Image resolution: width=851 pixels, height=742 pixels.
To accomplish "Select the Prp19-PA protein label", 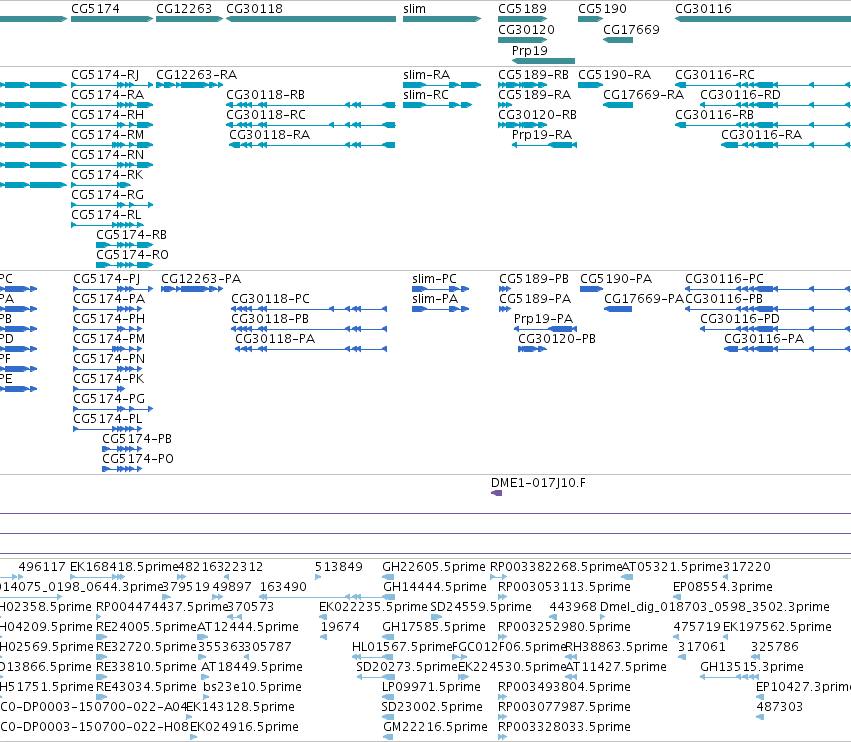I will pos(543,319).
